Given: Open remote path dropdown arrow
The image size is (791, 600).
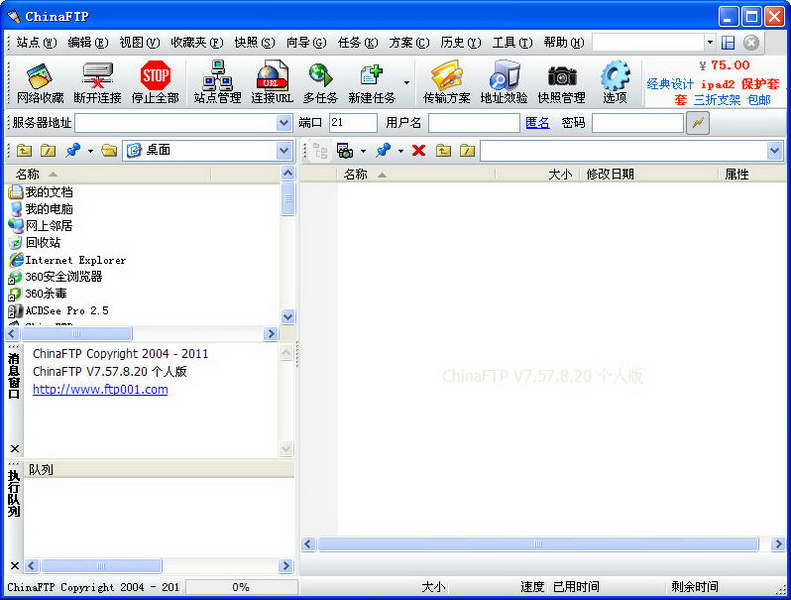Looking at the screenshot, I should pos(774,150).
